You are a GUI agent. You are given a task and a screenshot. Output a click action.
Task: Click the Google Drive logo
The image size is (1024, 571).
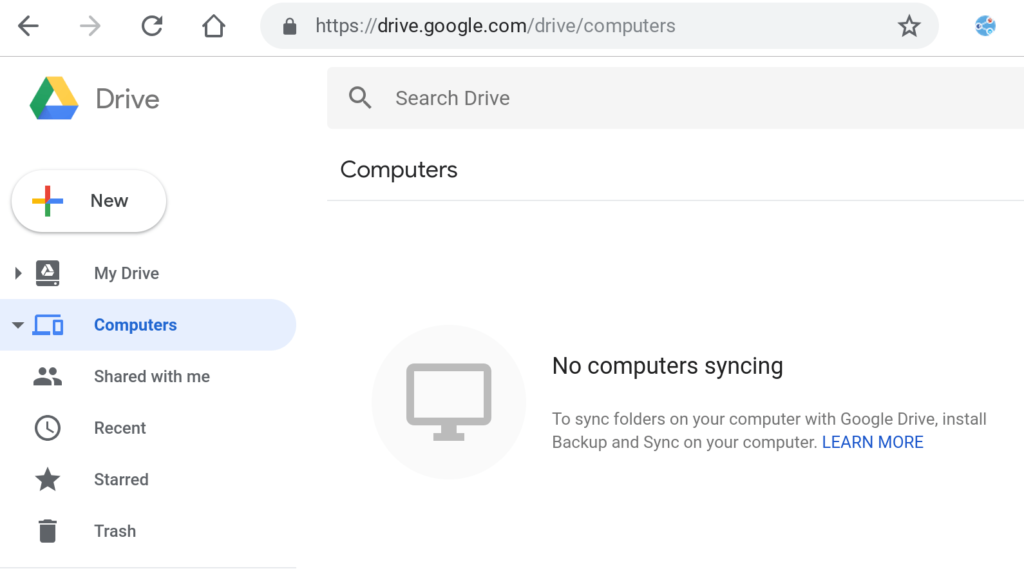pyautogui.click(x=54, y=99)
